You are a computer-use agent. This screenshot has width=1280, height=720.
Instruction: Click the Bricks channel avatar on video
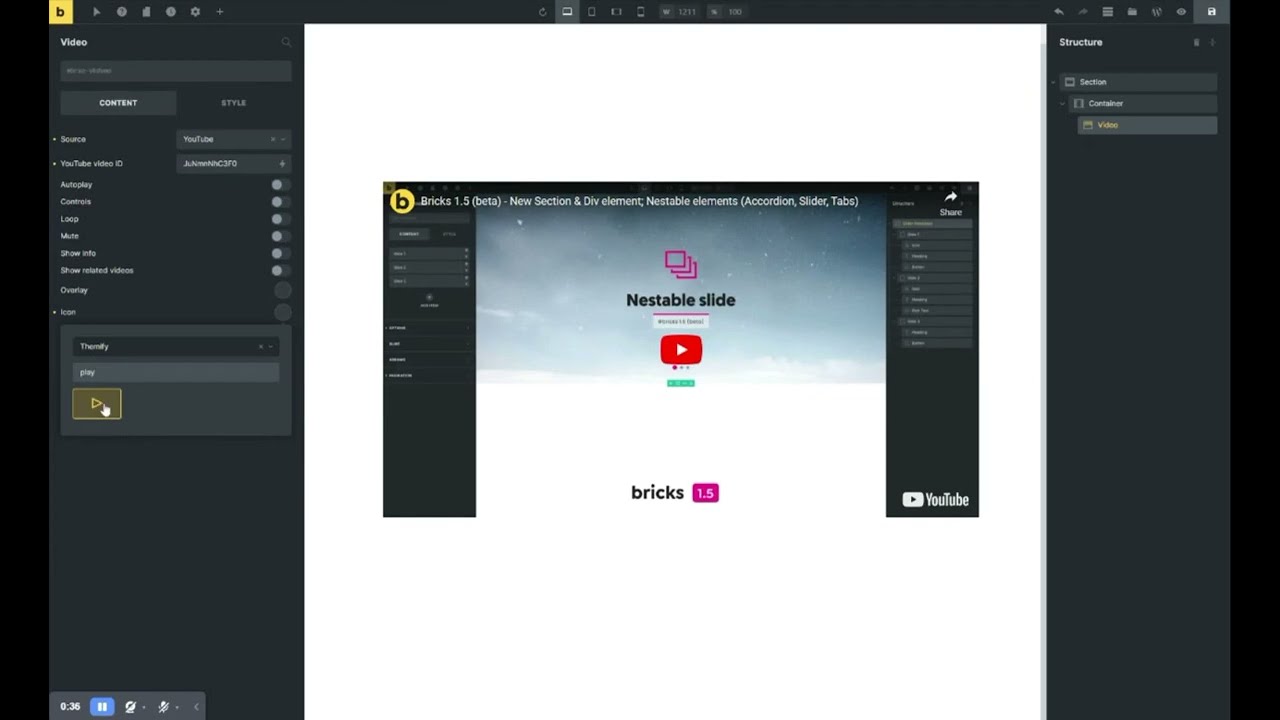401,201
